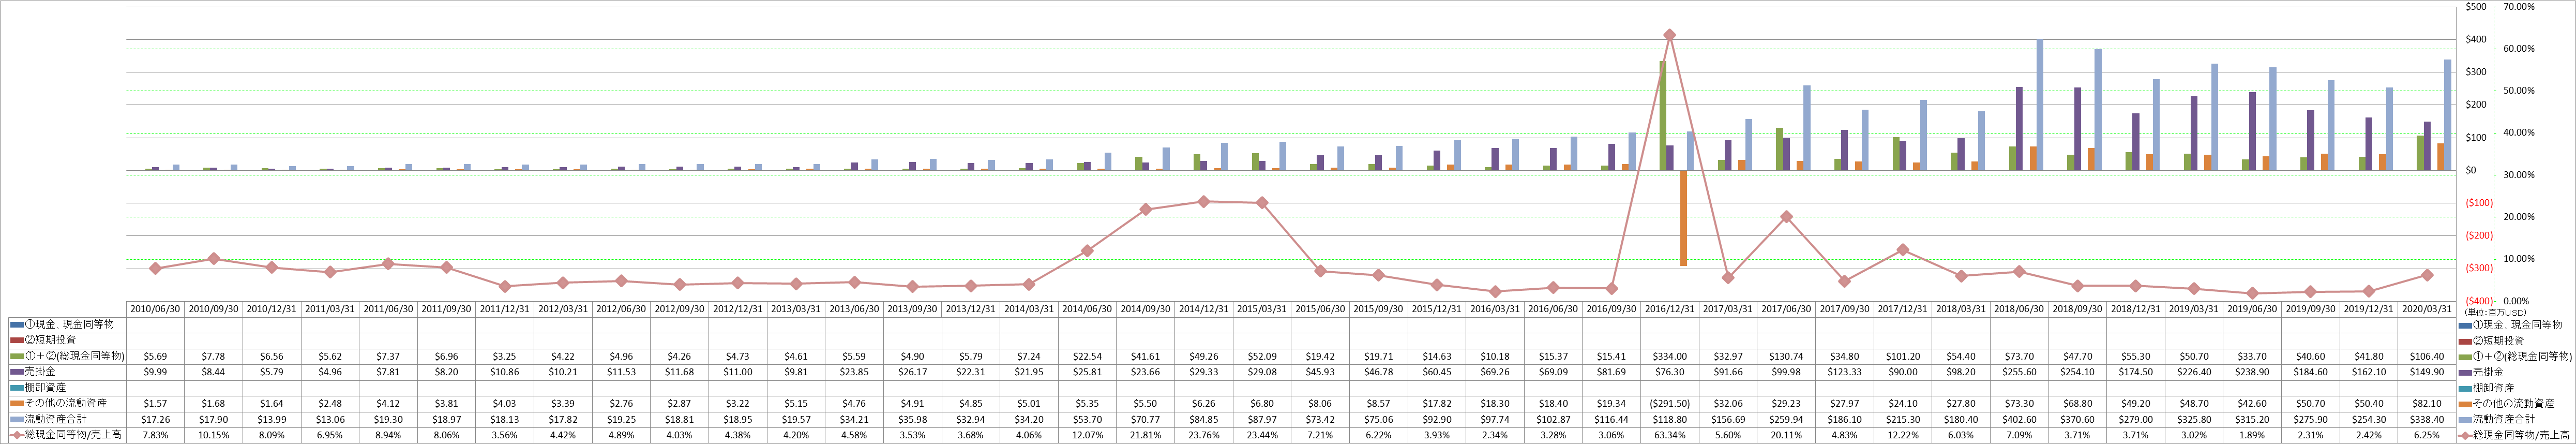Select the 20.11% ratio cell
This screenshot has width=2576, height=444.
coord(1786,435)
